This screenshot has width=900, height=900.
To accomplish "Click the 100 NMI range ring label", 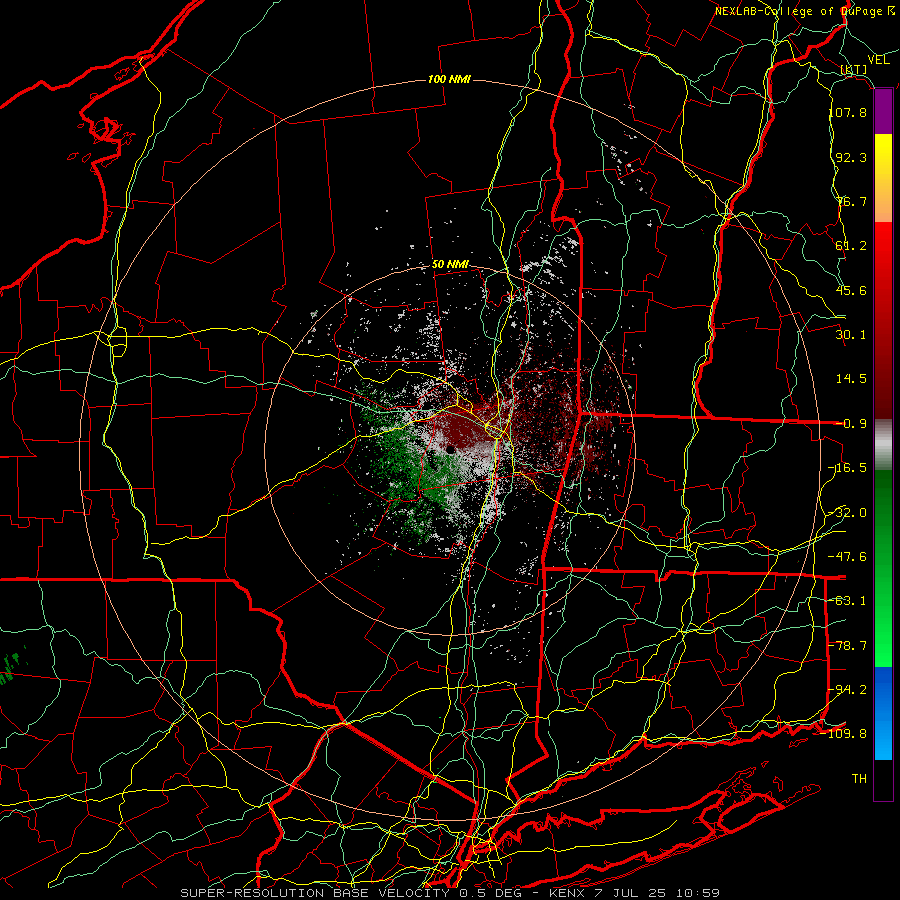I will (449, 79).
